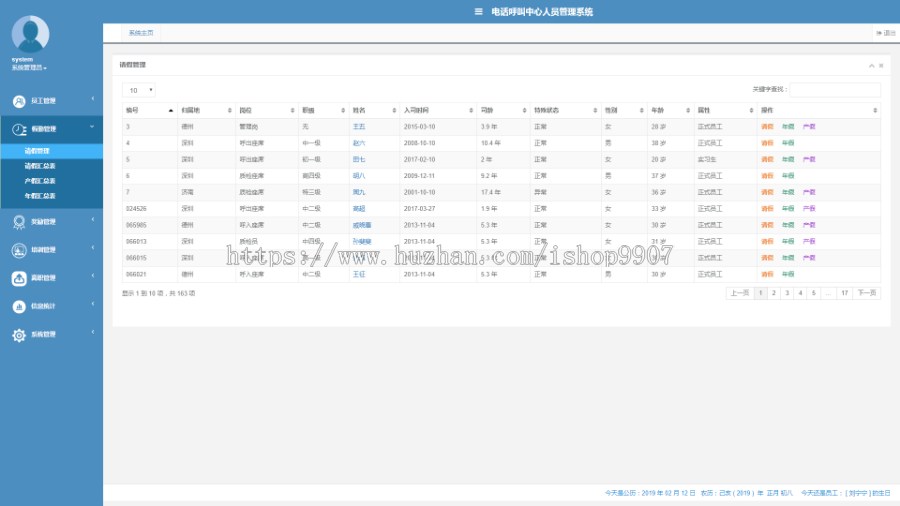The image size is (900, 506).
Task: Click the 离职管理 upload-box icon in sidebar
Action: click(x=19, y=278)
